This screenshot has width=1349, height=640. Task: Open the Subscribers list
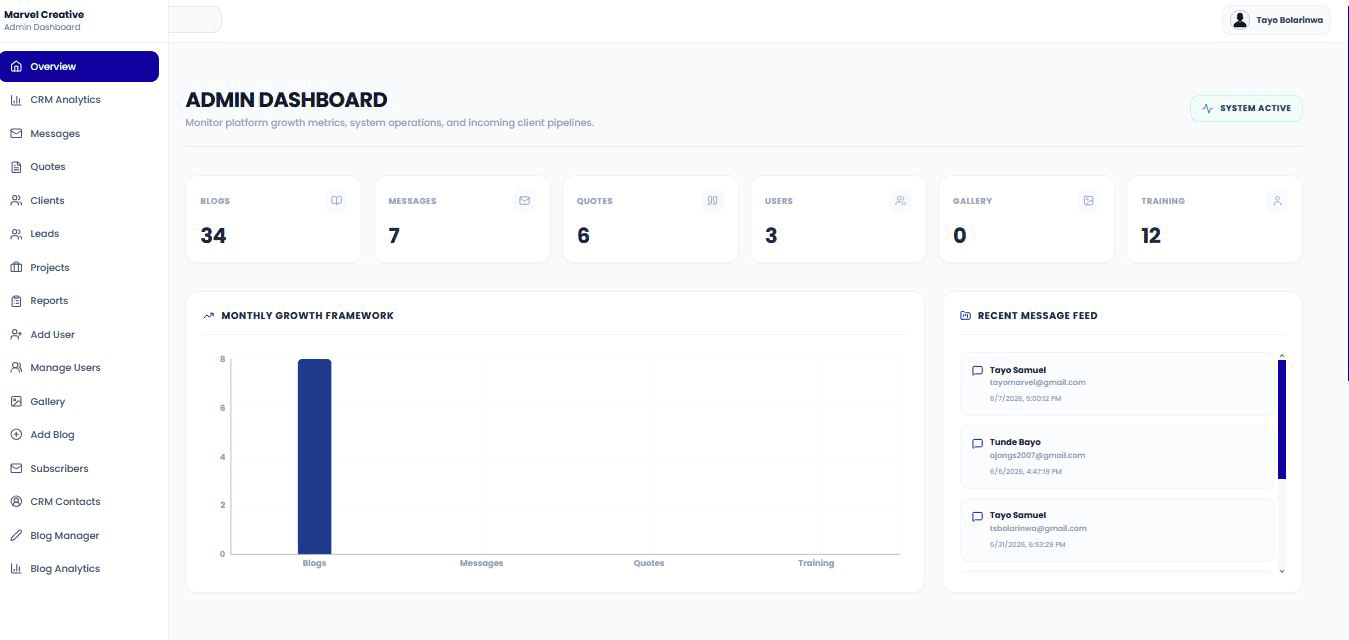coord(79,469)
